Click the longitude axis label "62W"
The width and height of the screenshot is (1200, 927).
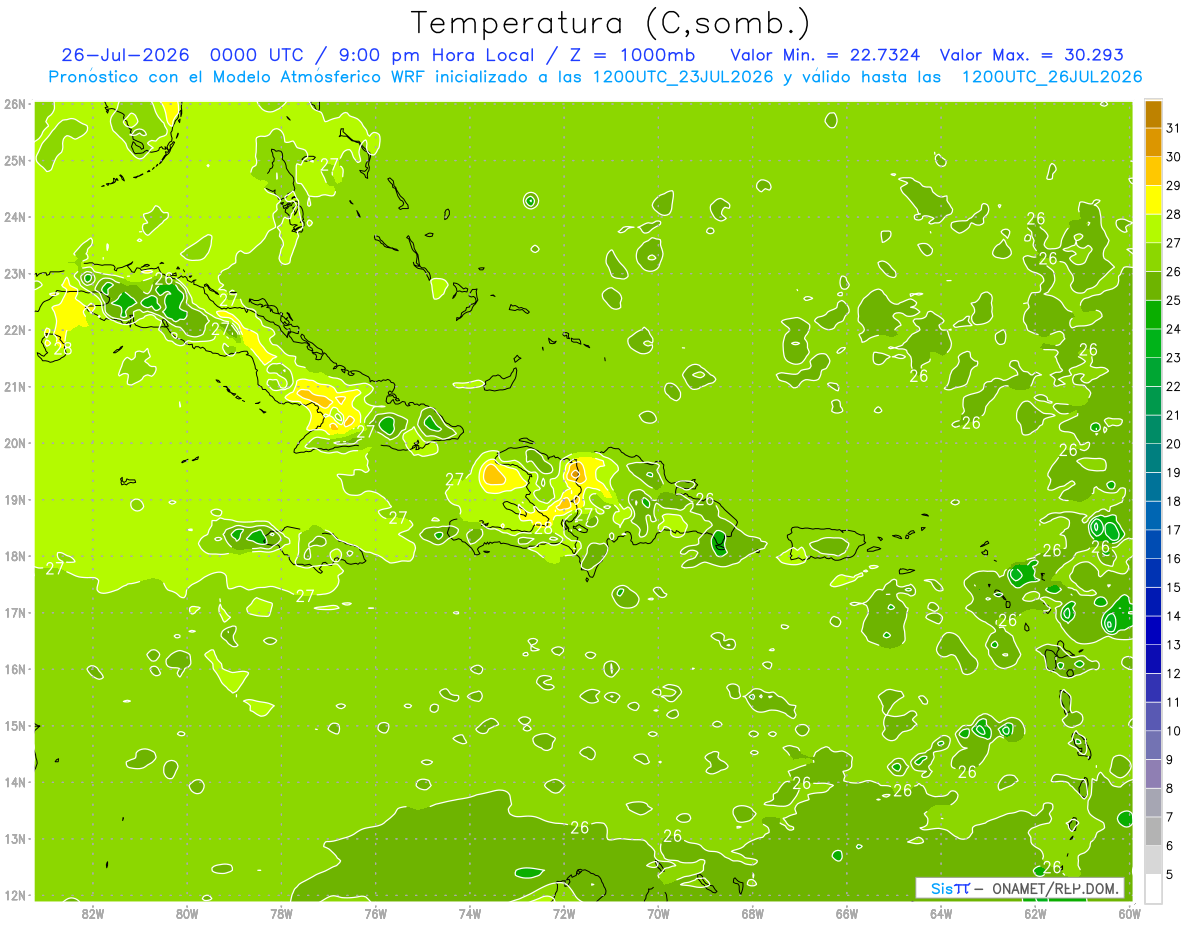pos(1036,914)
